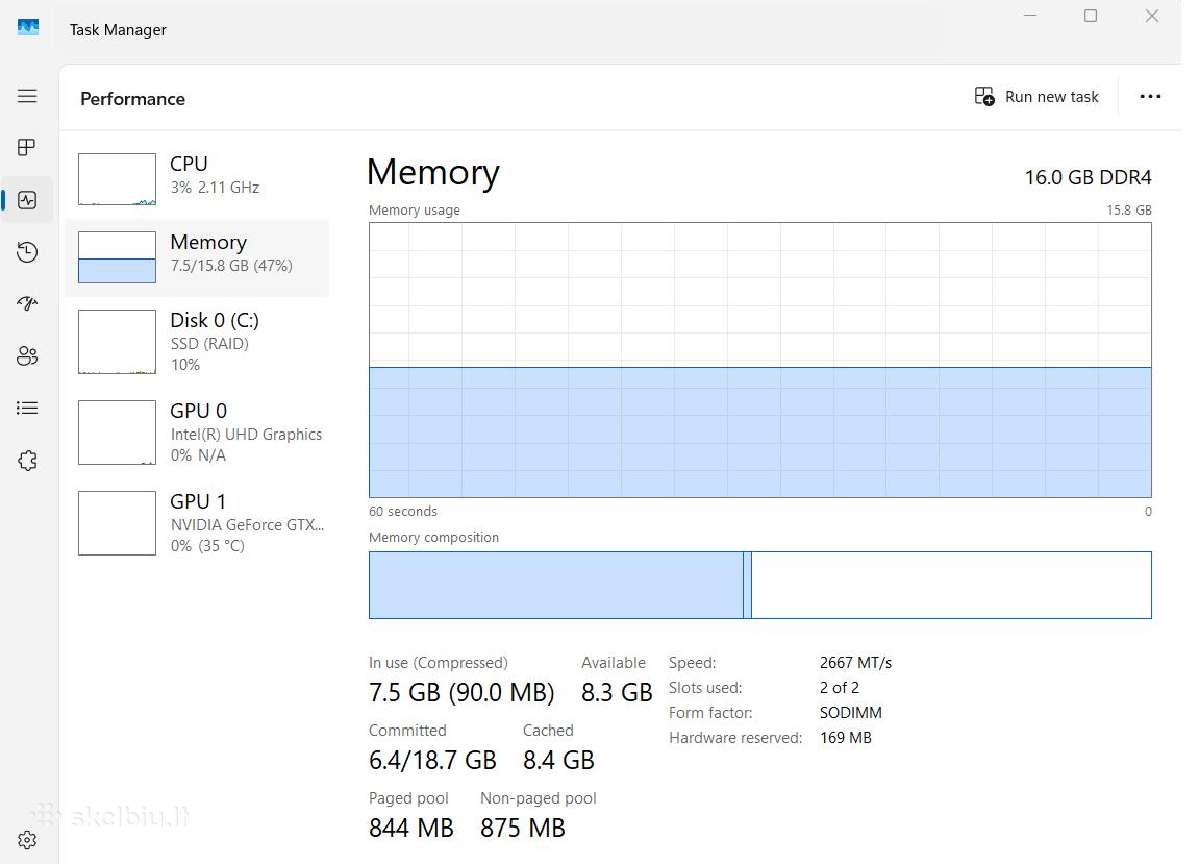Click the 60 seconds graph label
1200x864 pixels.
point(403,511)
